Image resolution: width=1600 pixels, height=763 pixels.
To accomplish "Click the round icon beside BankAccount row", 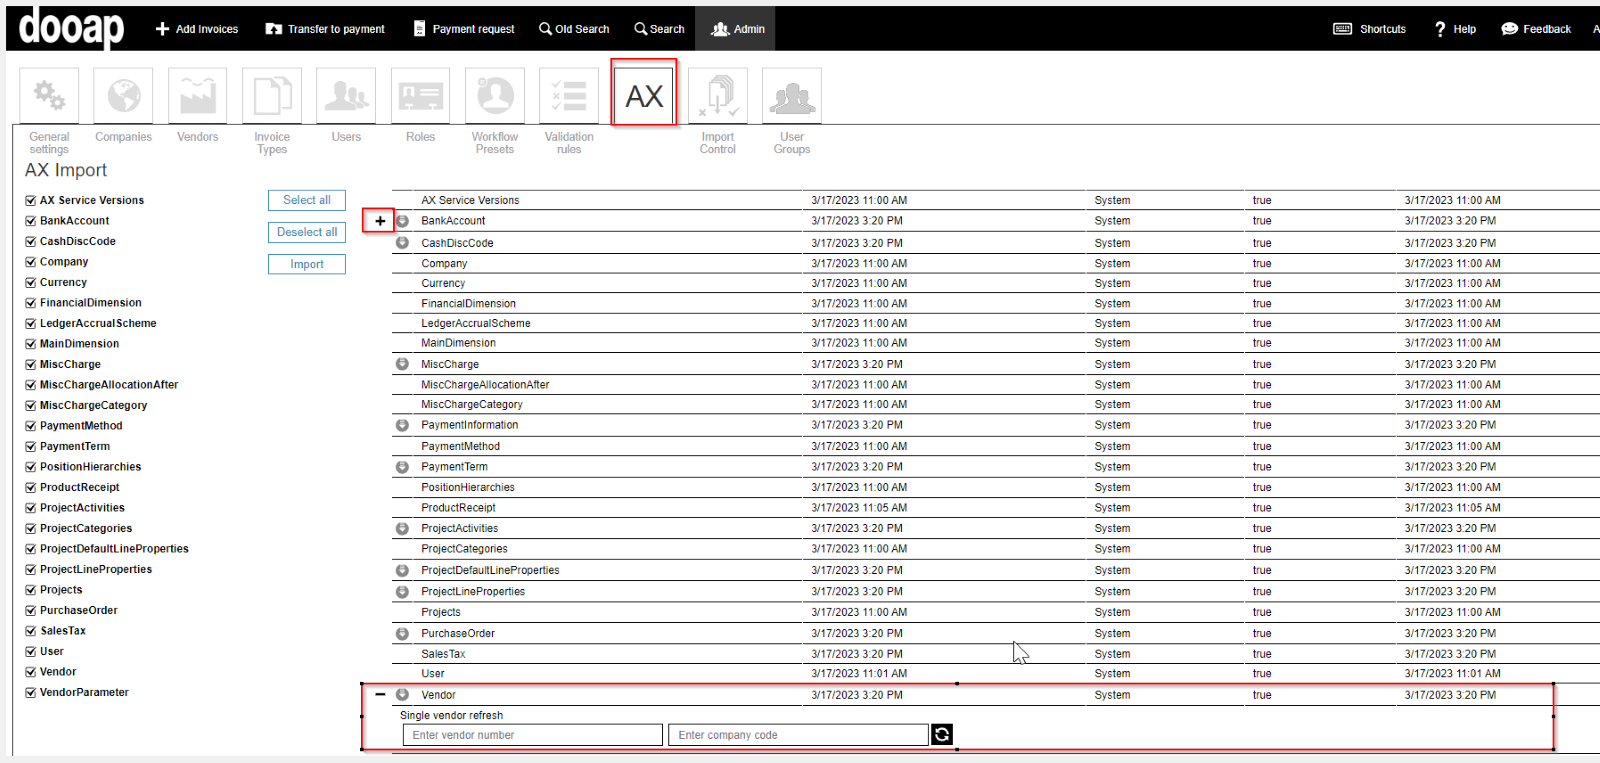I will tap(402, 221).
